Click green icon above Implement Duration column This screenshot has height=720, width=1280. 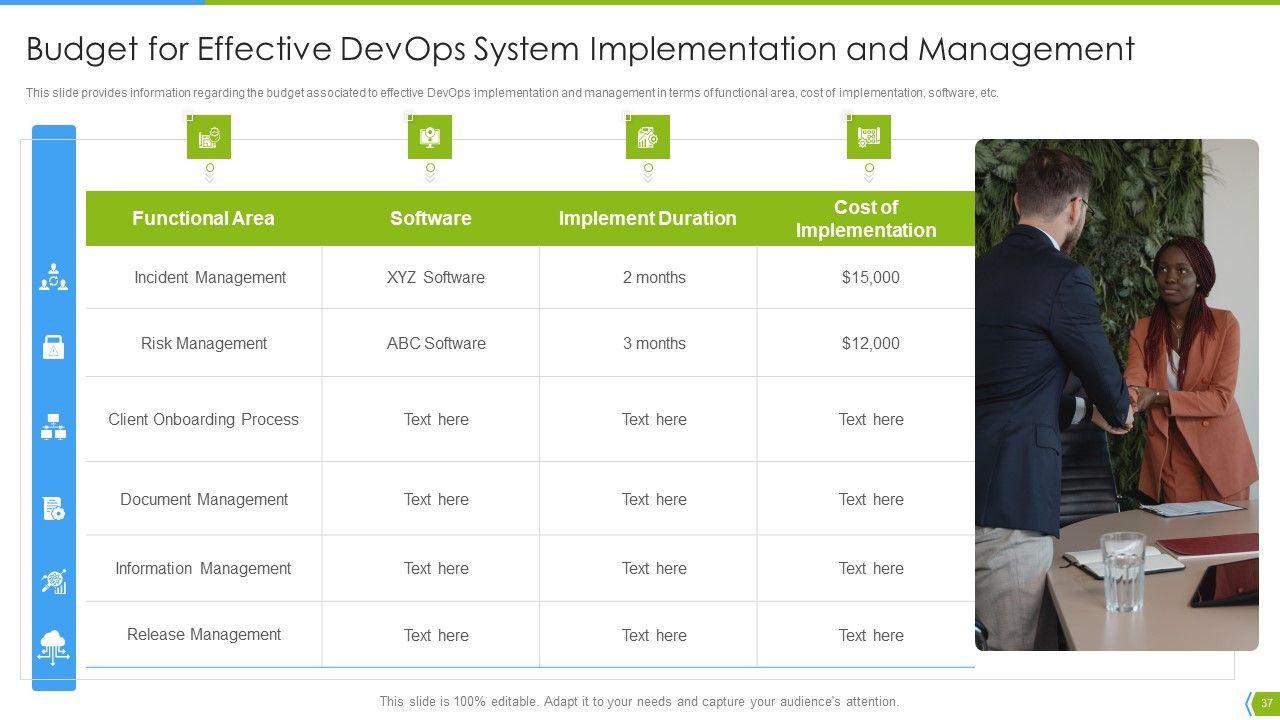[647, 137]
